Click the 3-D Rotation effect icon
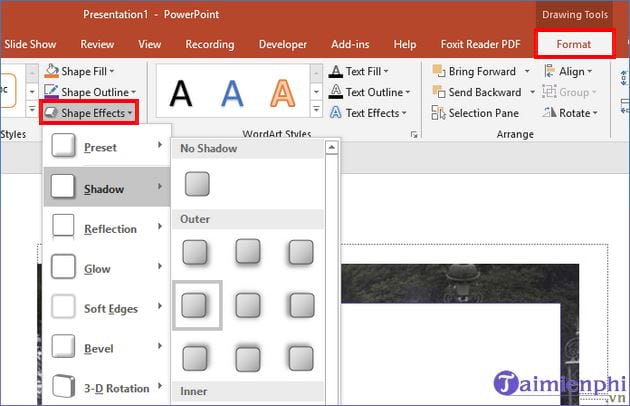 [63, 386]
